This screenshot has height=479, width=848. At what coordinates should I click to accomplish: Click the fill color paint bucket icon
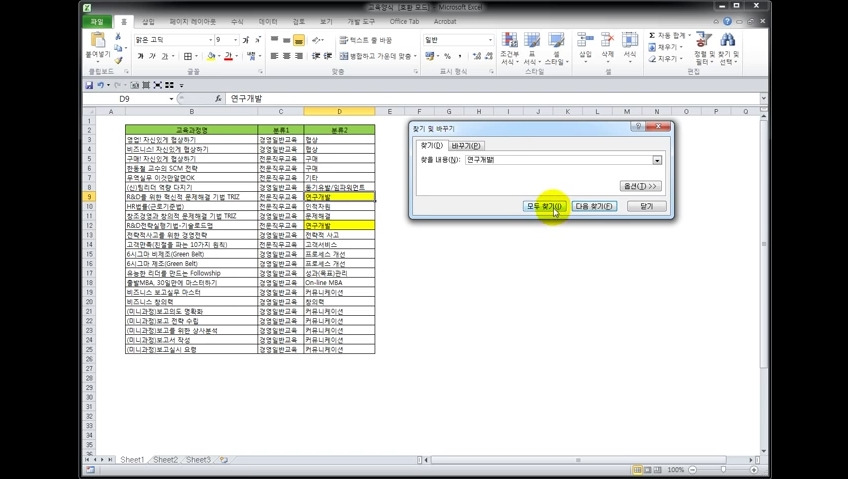(211, 56)
